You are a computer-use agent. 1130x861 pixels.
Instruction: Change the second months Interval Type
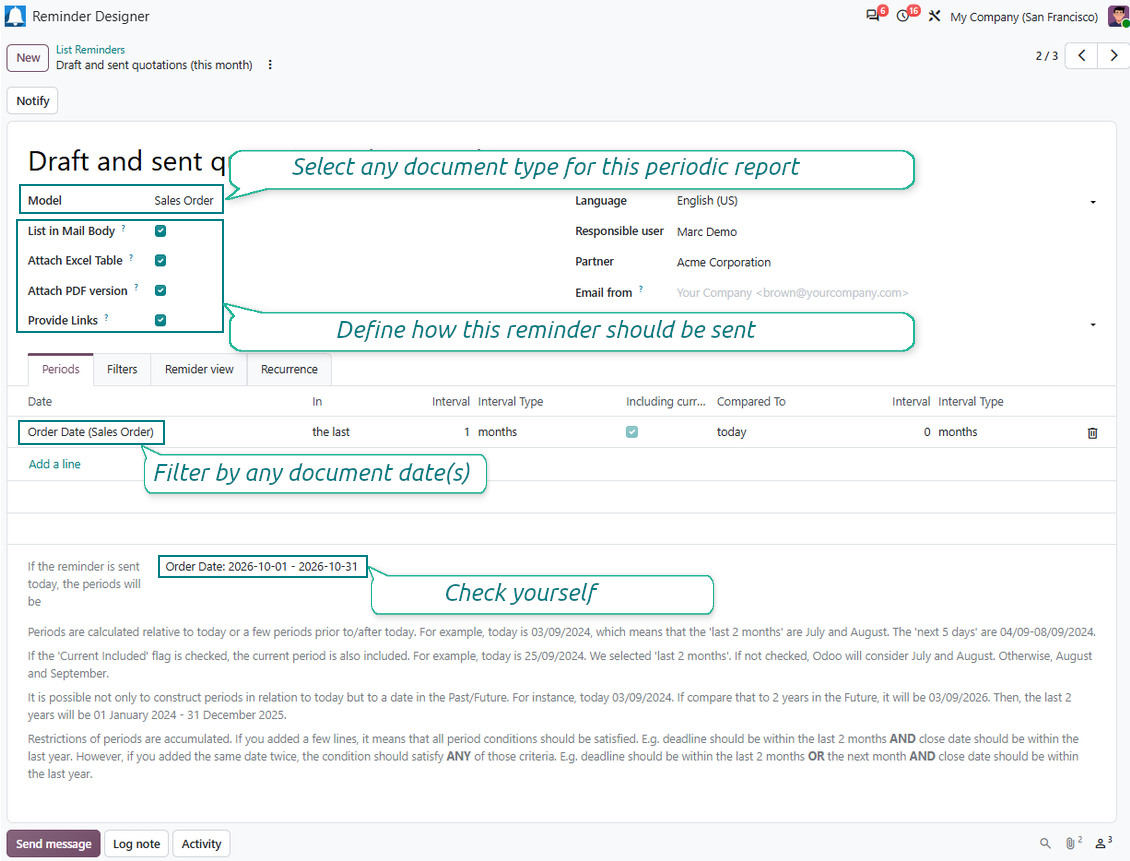(x=958, y=432)
